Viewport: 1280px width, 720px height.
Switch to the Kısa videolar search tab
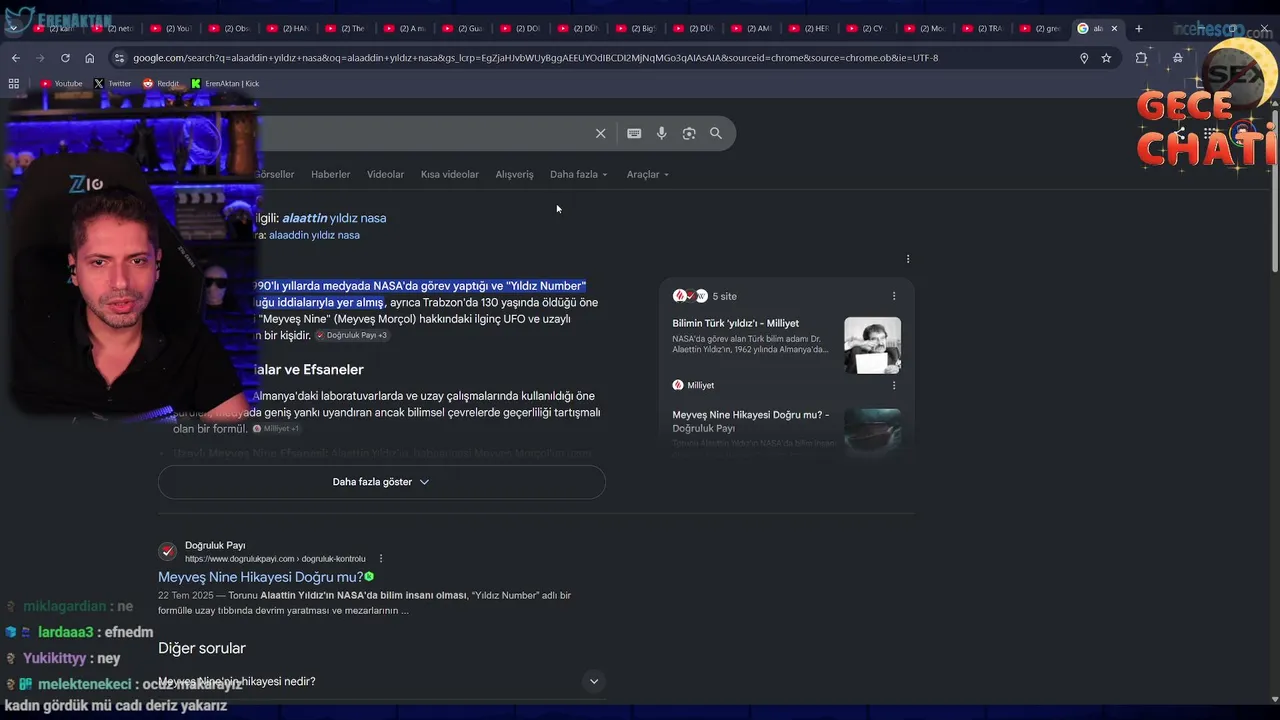tap(449, 174)
